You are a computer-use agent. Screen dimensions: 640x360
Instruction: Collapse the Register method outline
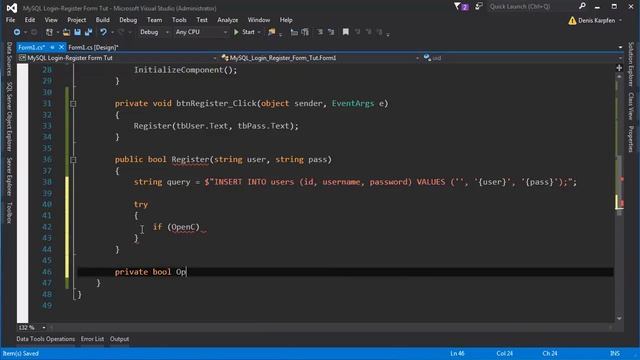click(x=73, y=160)
